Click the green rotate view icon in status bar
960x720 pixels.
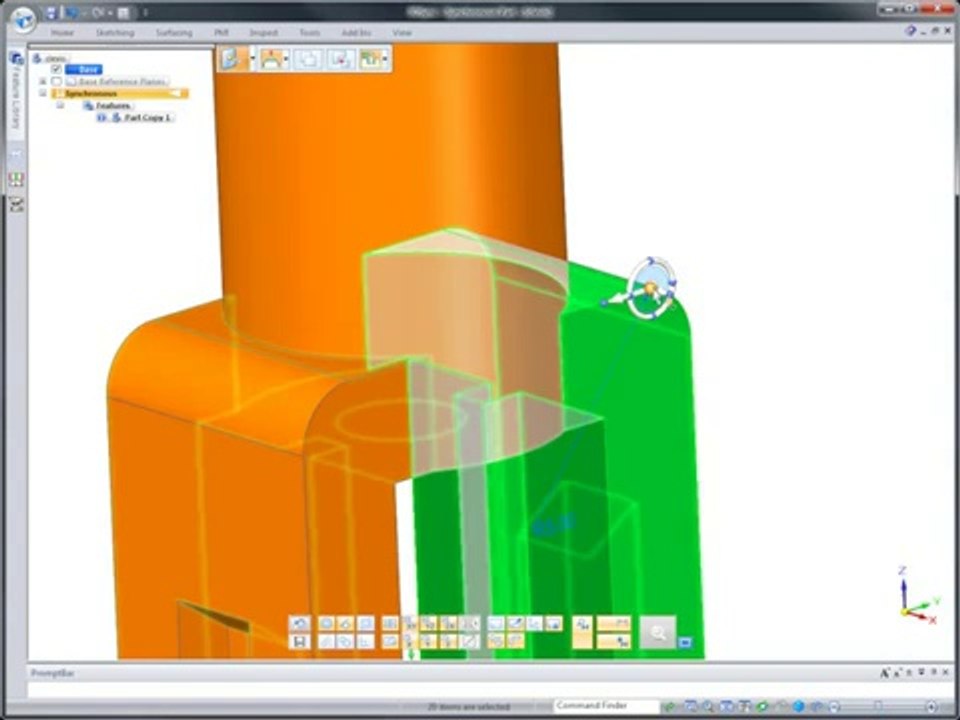click(x=762, y=707)
